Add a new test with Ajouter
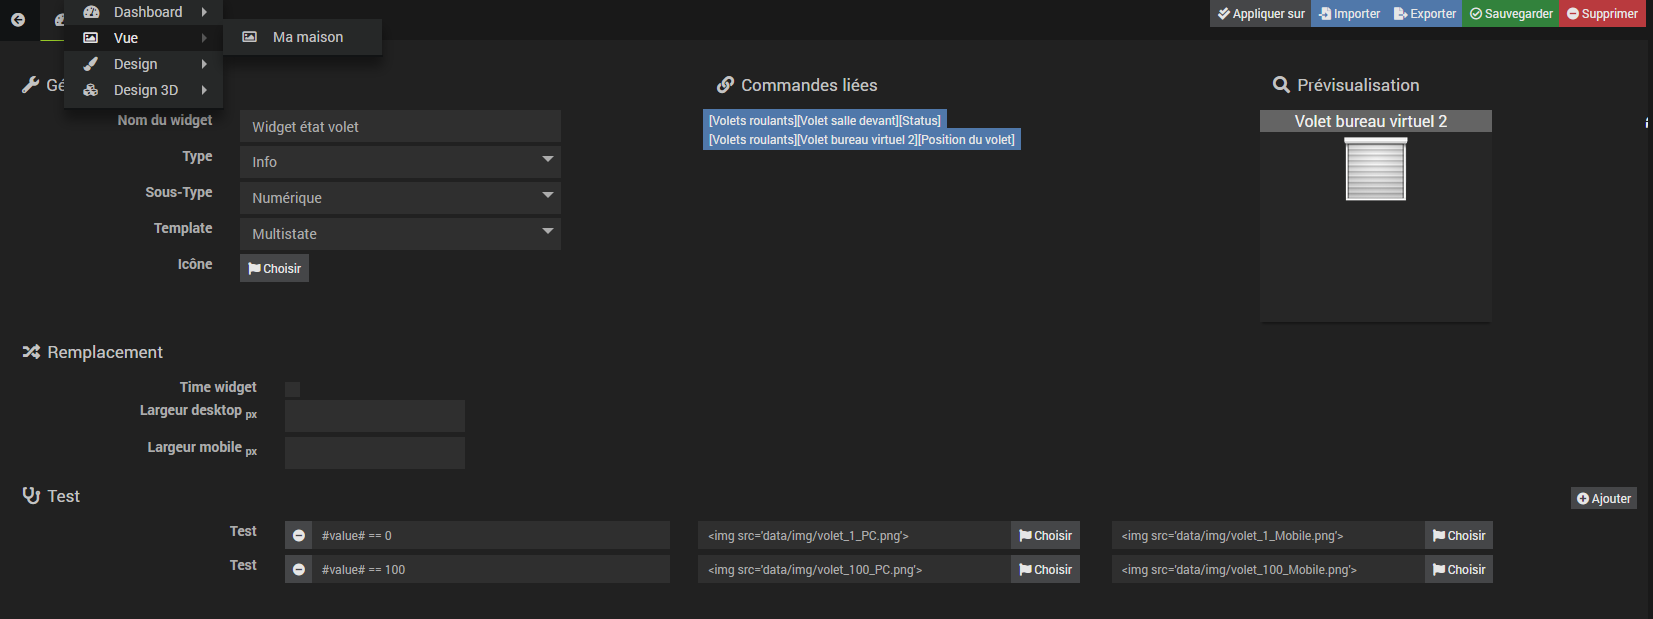The height and width of the screenshot is (619, 1653). [1603, 498]
